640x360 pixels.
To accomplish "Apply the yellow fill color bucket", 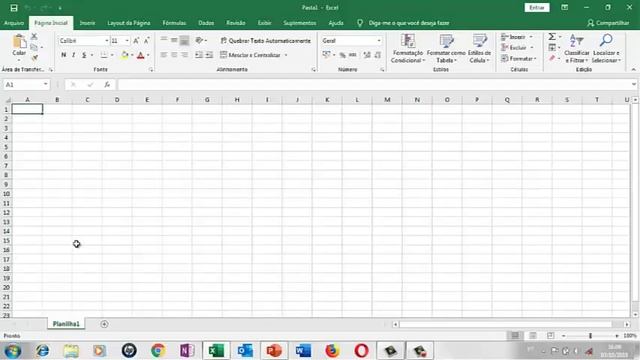I will 125,55.
